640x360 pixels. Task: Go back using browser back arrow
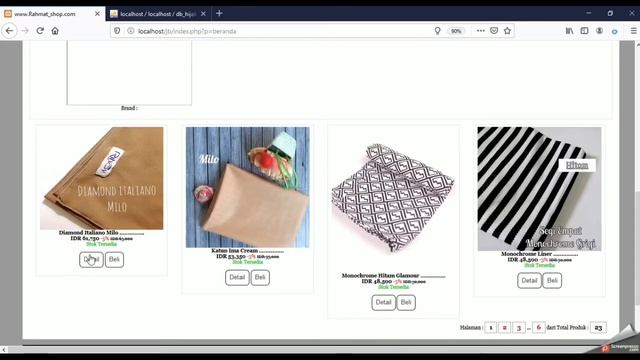pyautogui.click(x=9, y=31)
